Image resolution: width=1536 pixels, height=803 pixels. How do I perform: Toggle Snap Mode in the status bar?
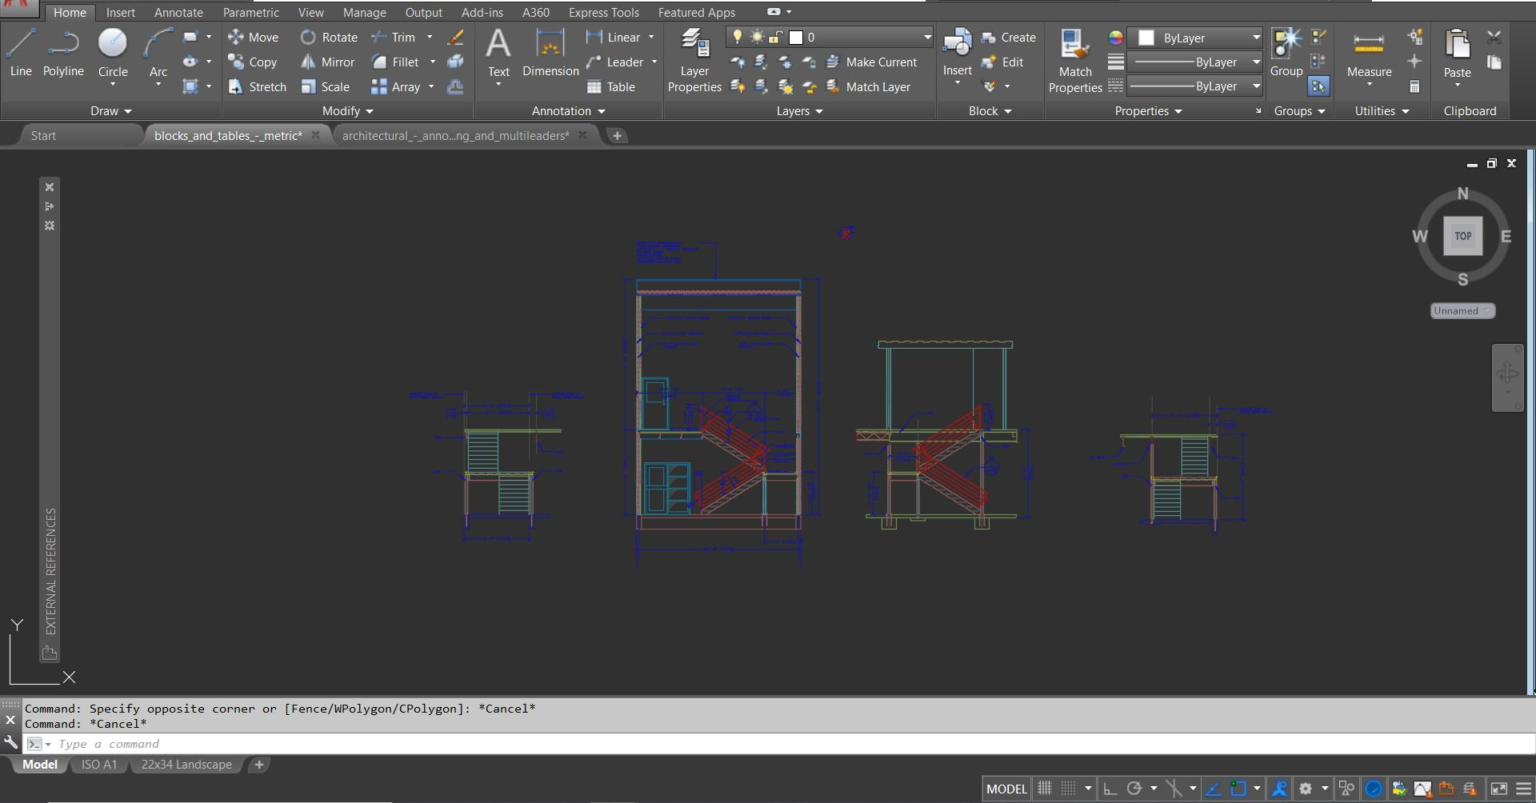pos(1068,788)
